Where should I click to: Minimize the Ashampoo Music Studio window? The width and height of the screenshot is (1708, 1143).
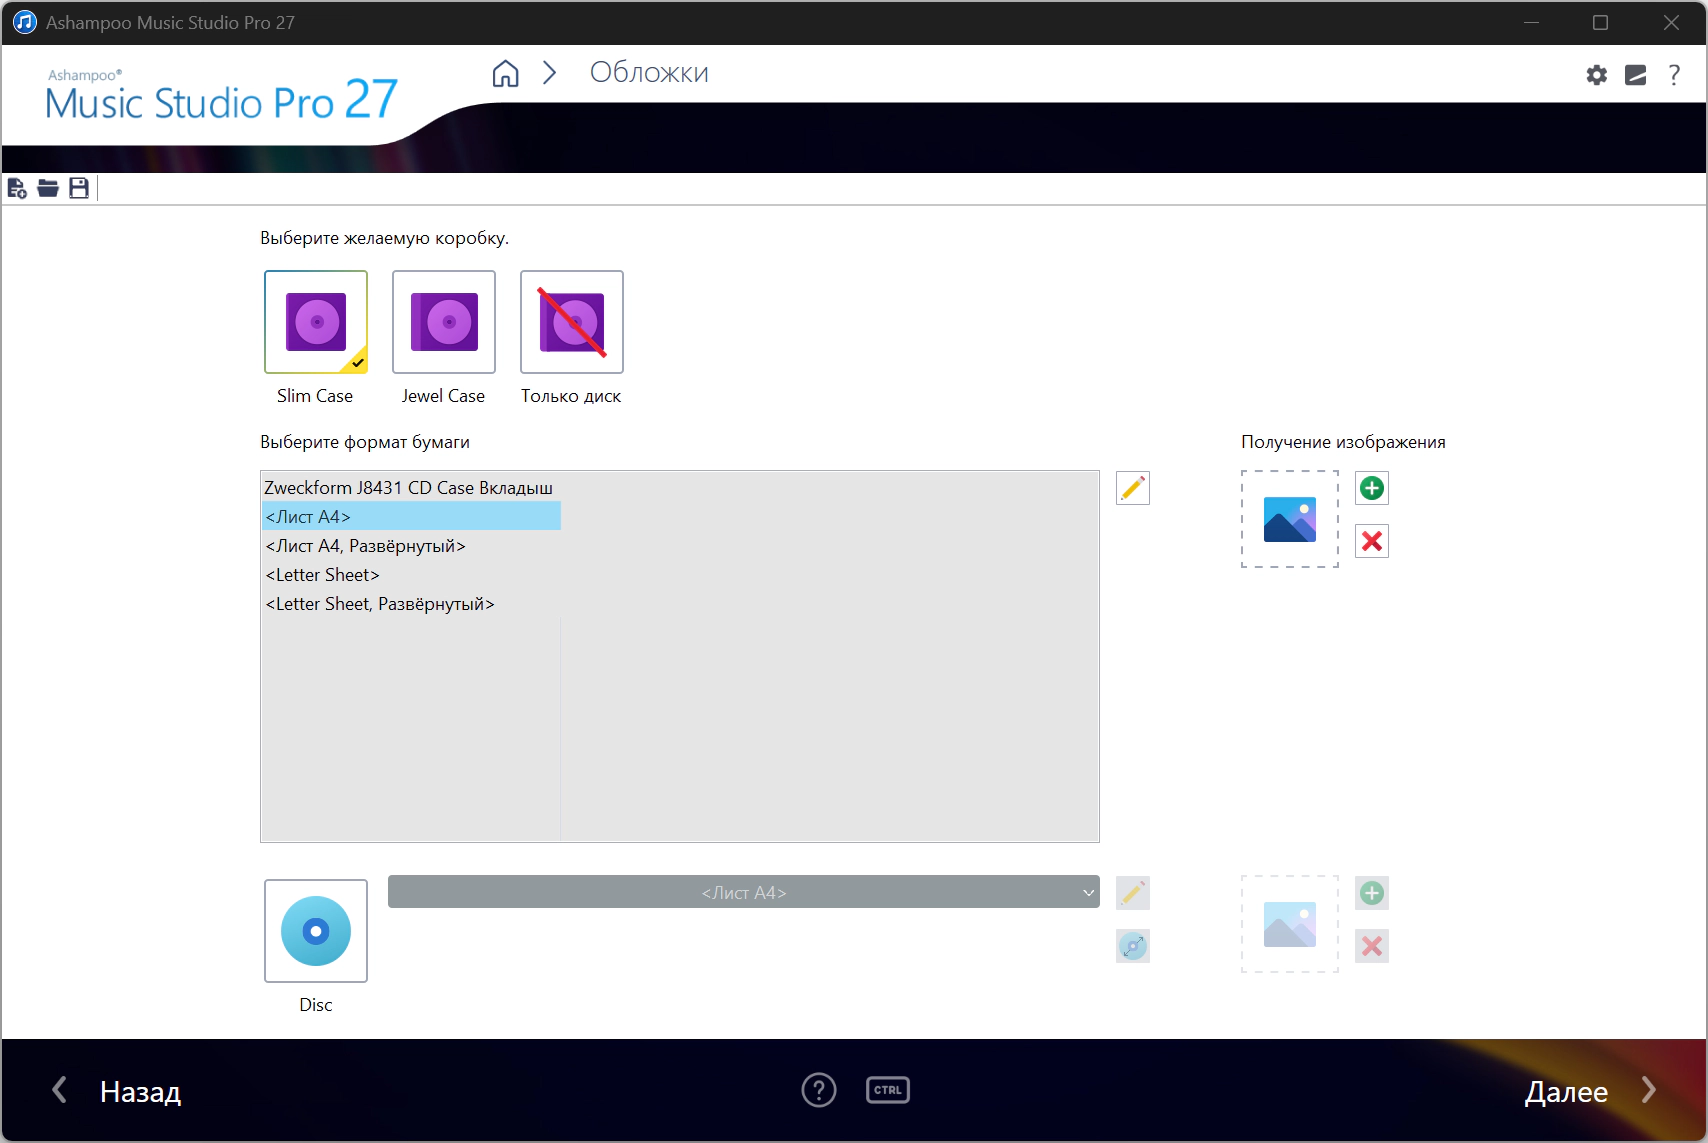point(1531,22)
